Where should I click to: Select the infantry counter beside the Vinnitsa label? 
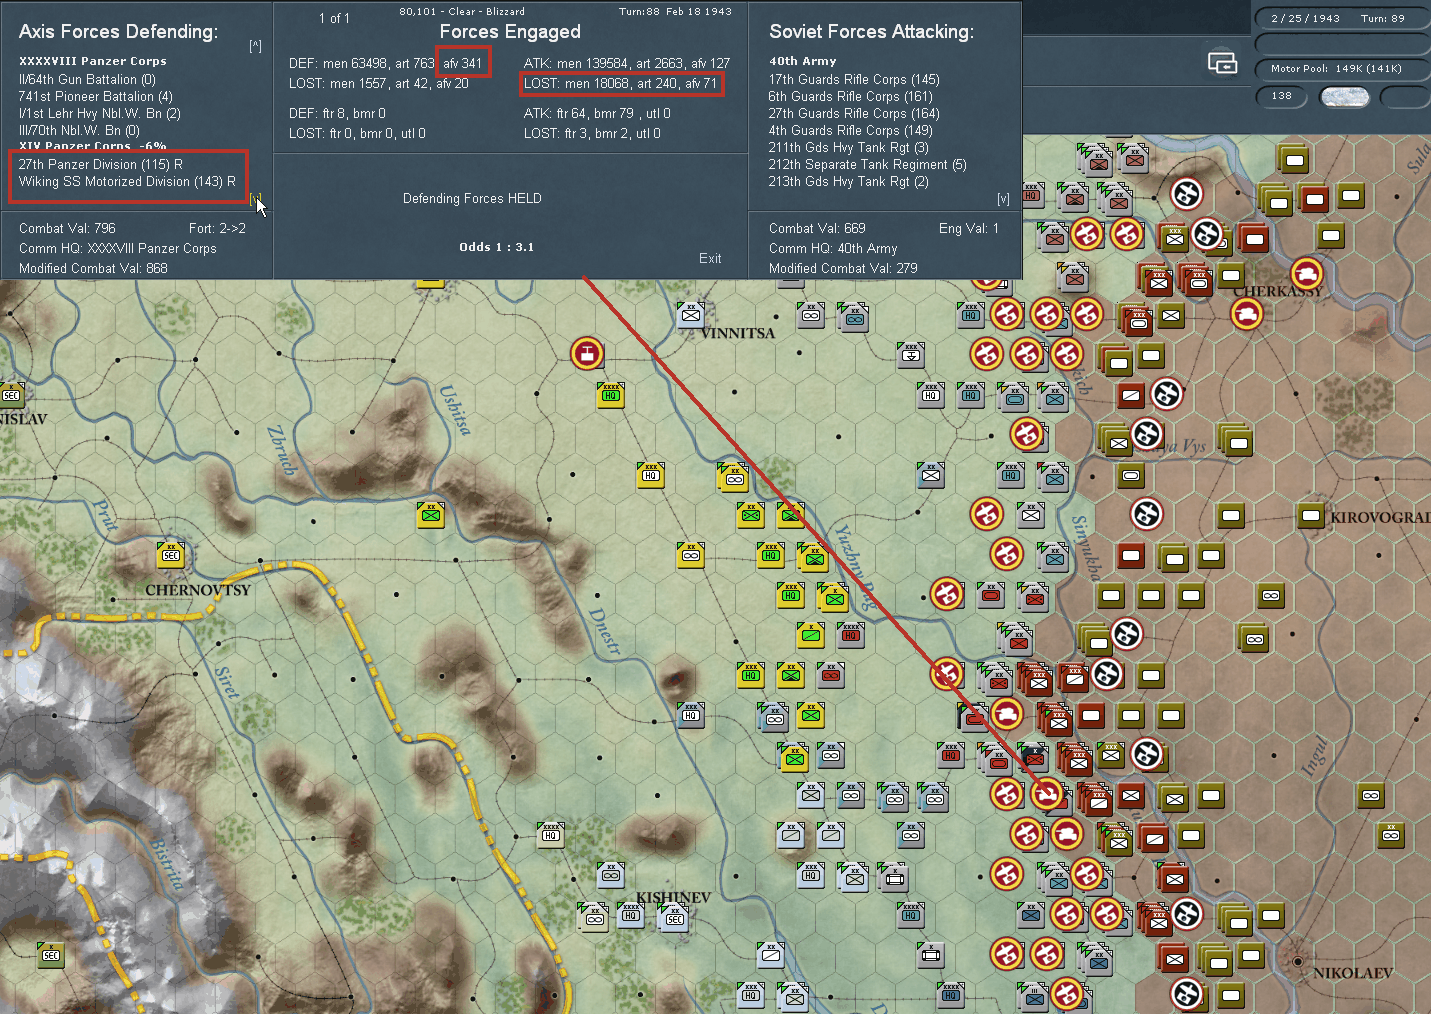click(691, 315)
